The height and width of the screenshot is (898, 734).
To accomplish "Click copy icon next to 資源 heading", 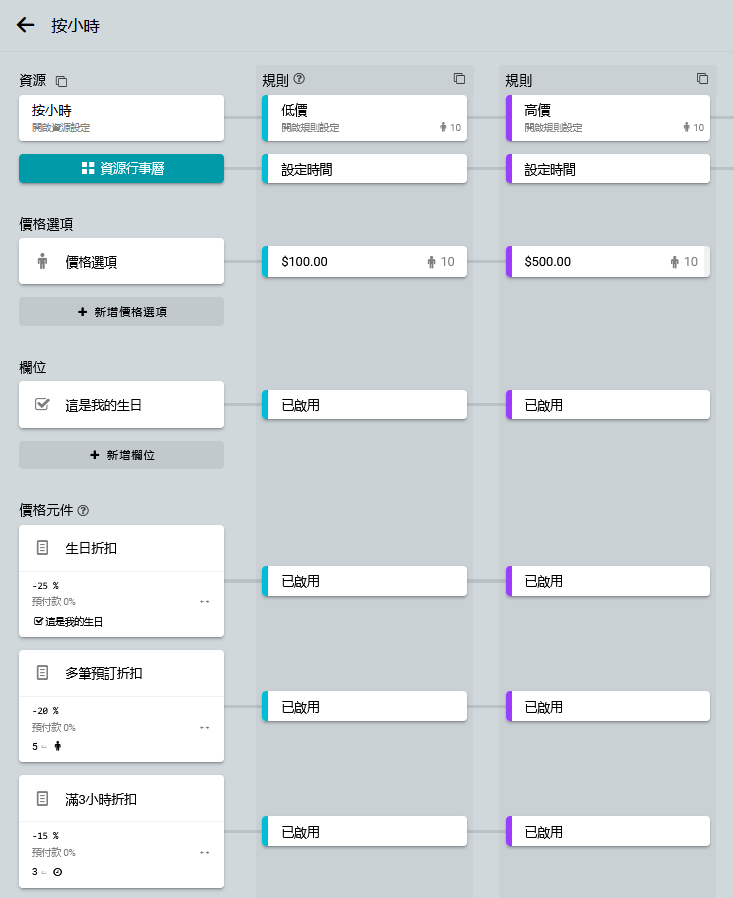I will (61, 81).
